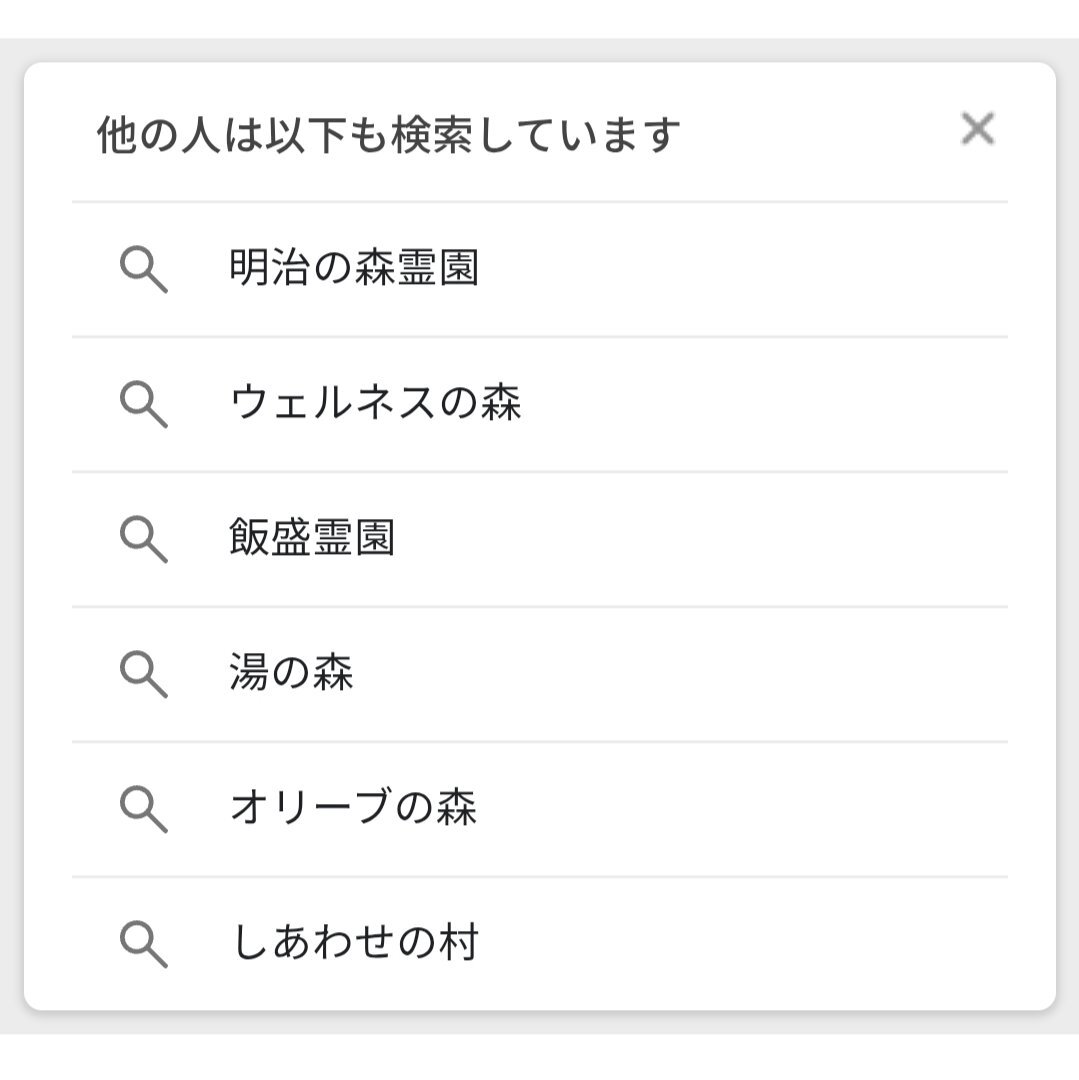Viewport: 1079px width, 1080px height.
Task: Select the しあわせの村 suggestion text
Action: [356, 942]
